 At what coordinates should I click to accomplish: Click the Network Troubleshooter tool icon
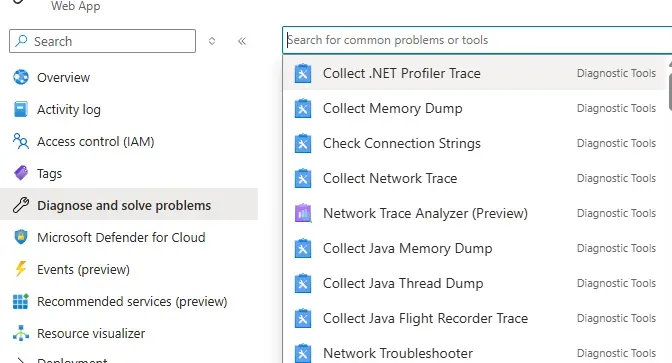pyautogui.click(x=303, y=353)
